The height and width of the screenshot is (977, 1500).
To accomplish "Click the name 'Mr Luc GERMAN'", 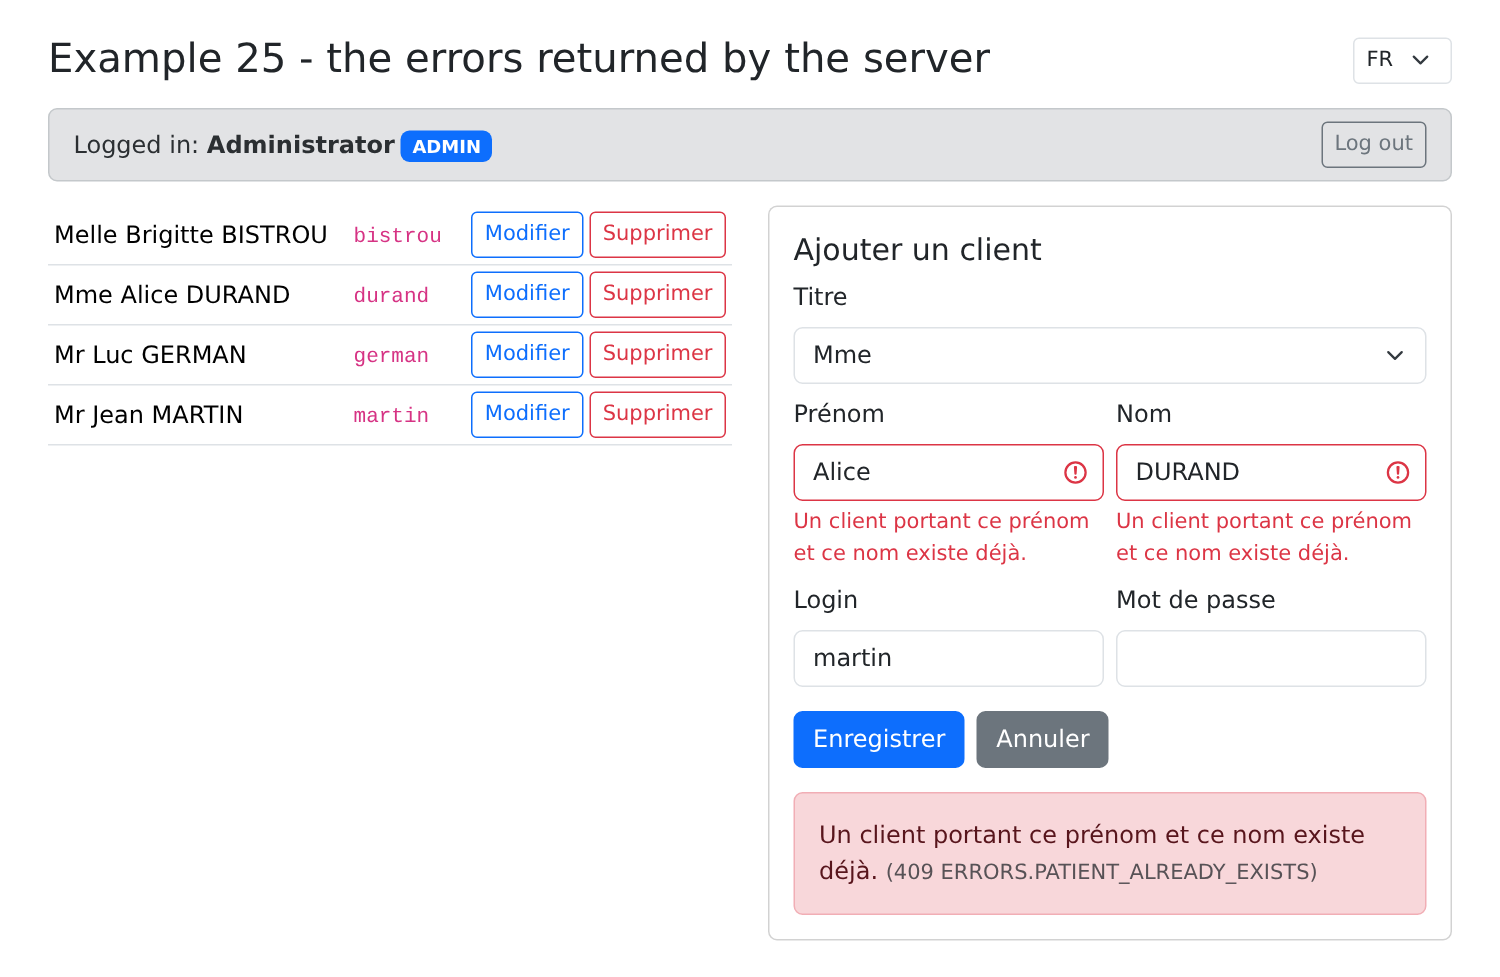I will (150, 355).
